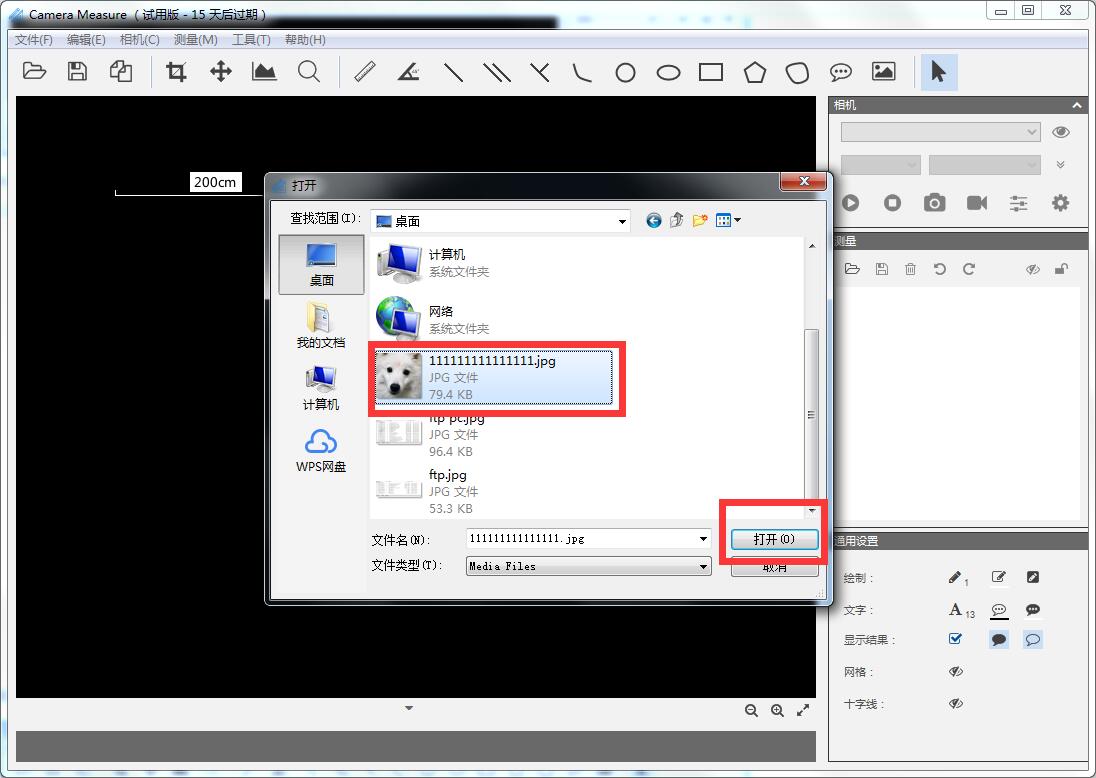Viewport: 1096px width, 778px height.
Task: Toggle grid visibility with the eye icon
Action: click(x=955, y=671)
